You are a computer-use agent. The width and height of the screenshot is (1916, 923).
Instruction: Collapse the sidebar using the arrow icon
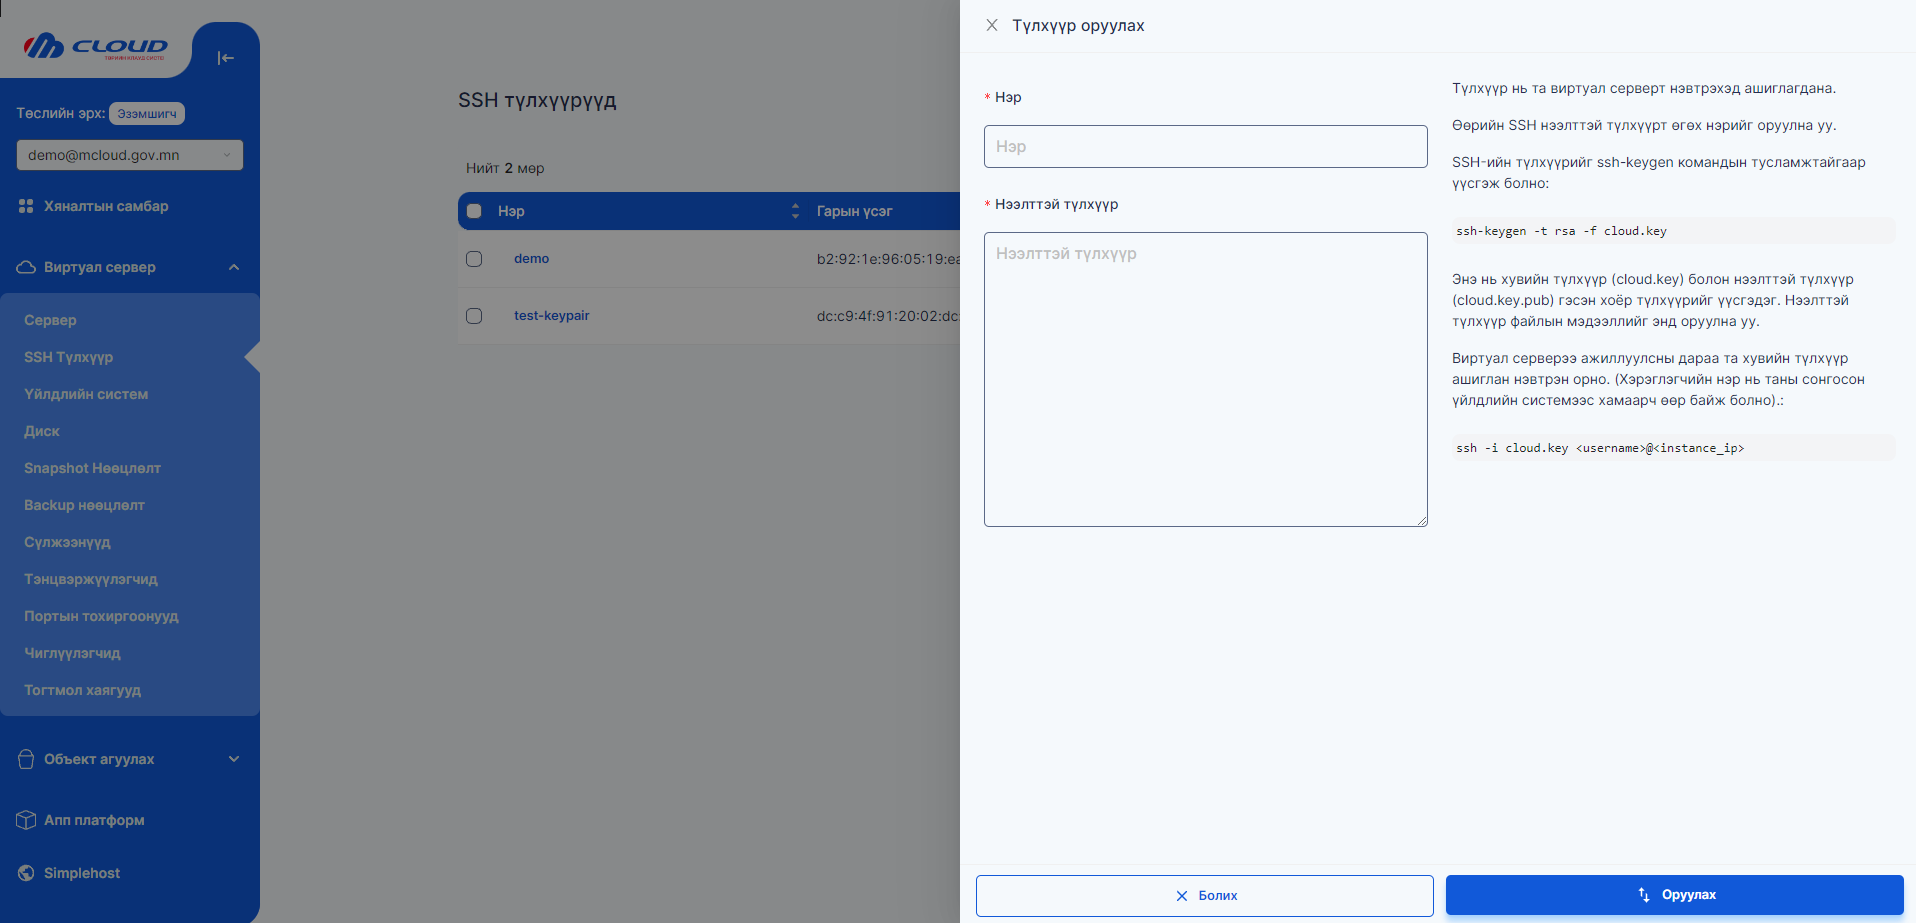[x=226, y=57]
